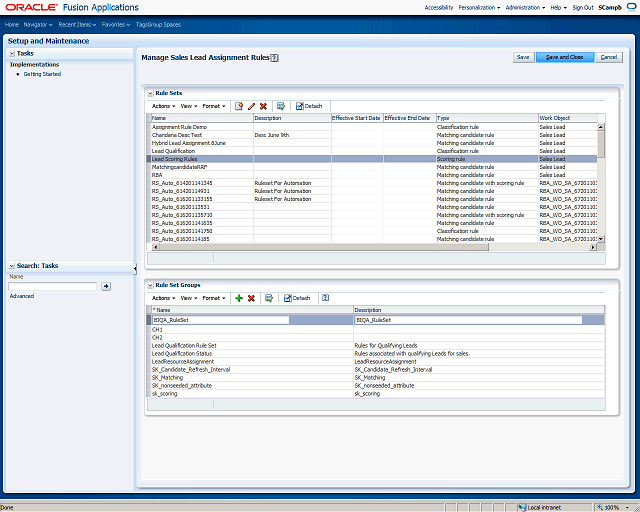Click Rule Sets vertical scrollbar up arrow

click(600, 127)
